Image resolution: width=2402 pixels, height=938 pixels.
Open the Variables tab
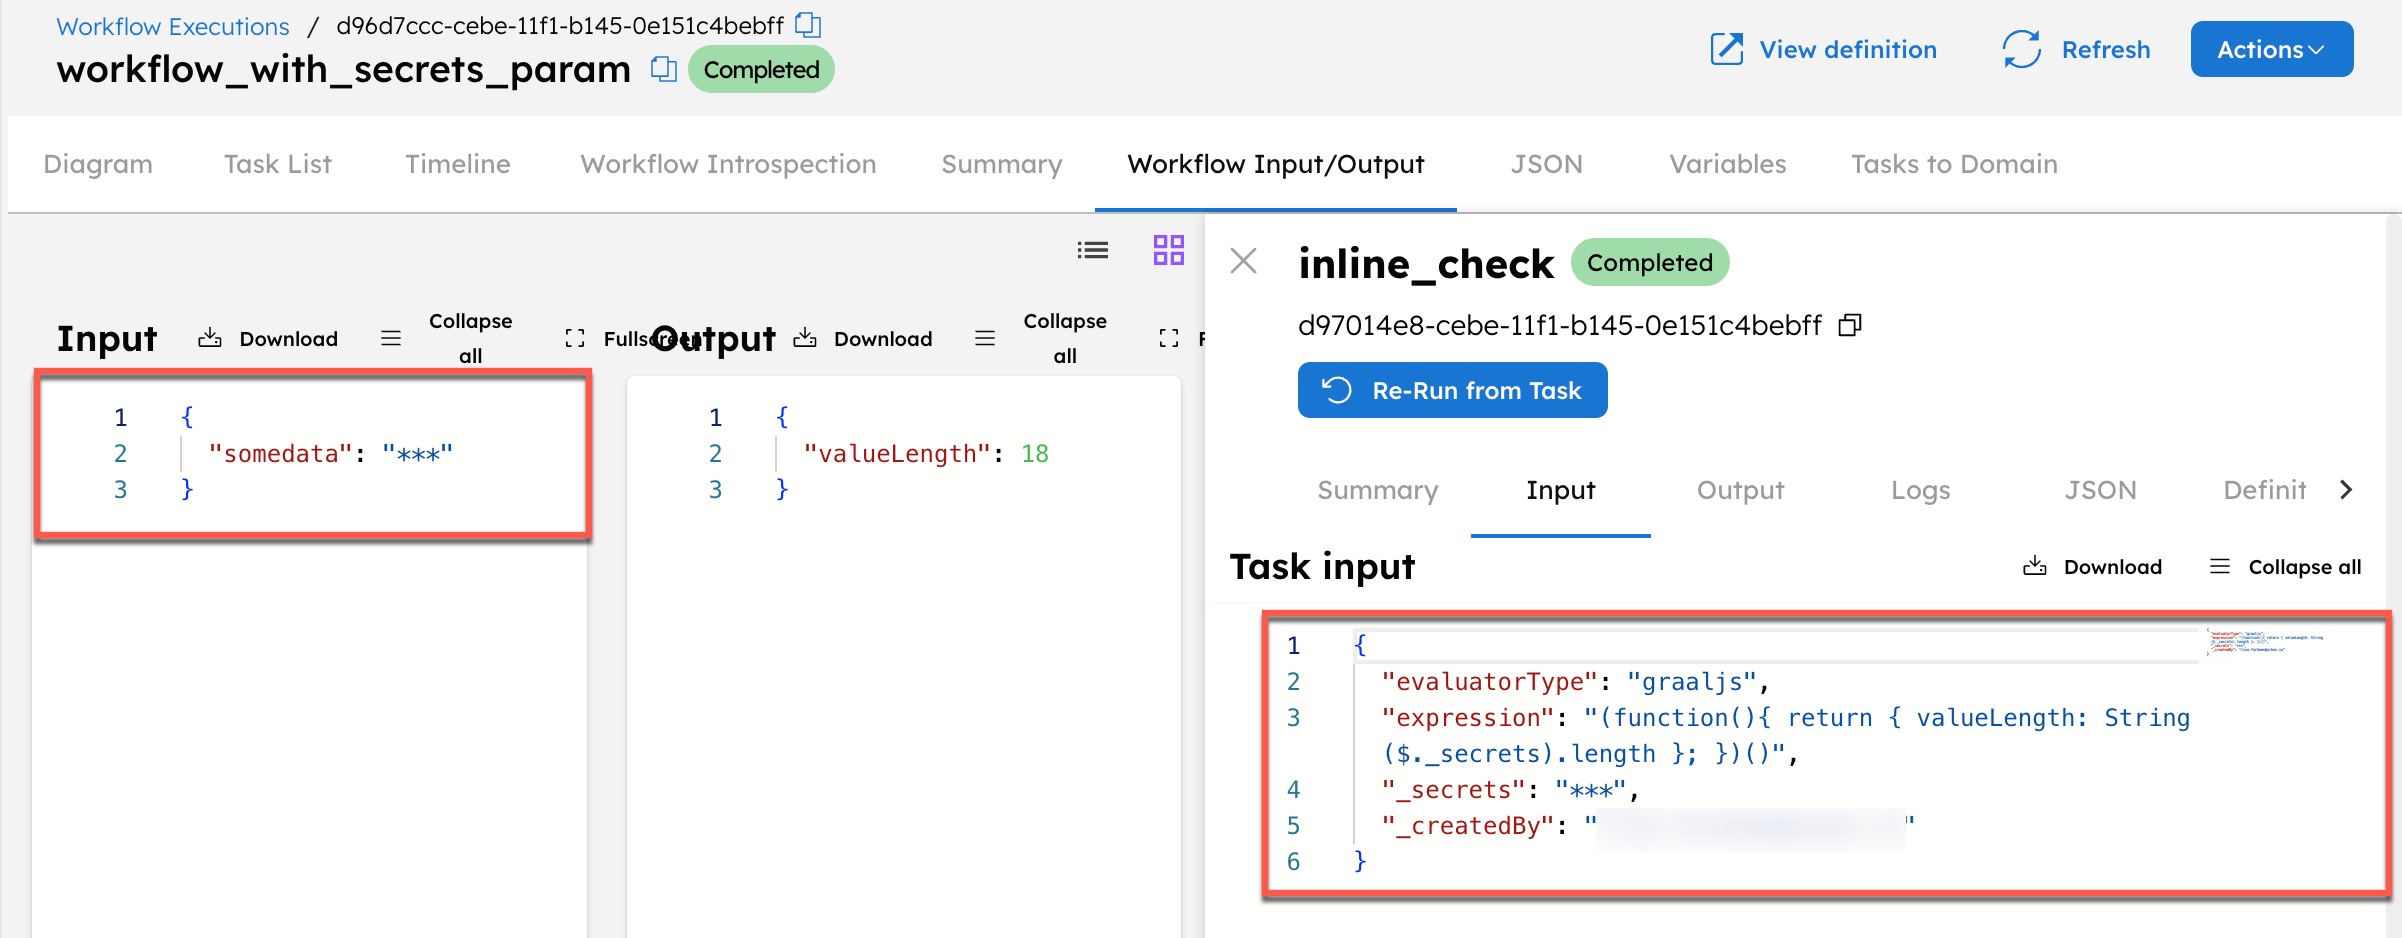click(x=1727, y=164)
